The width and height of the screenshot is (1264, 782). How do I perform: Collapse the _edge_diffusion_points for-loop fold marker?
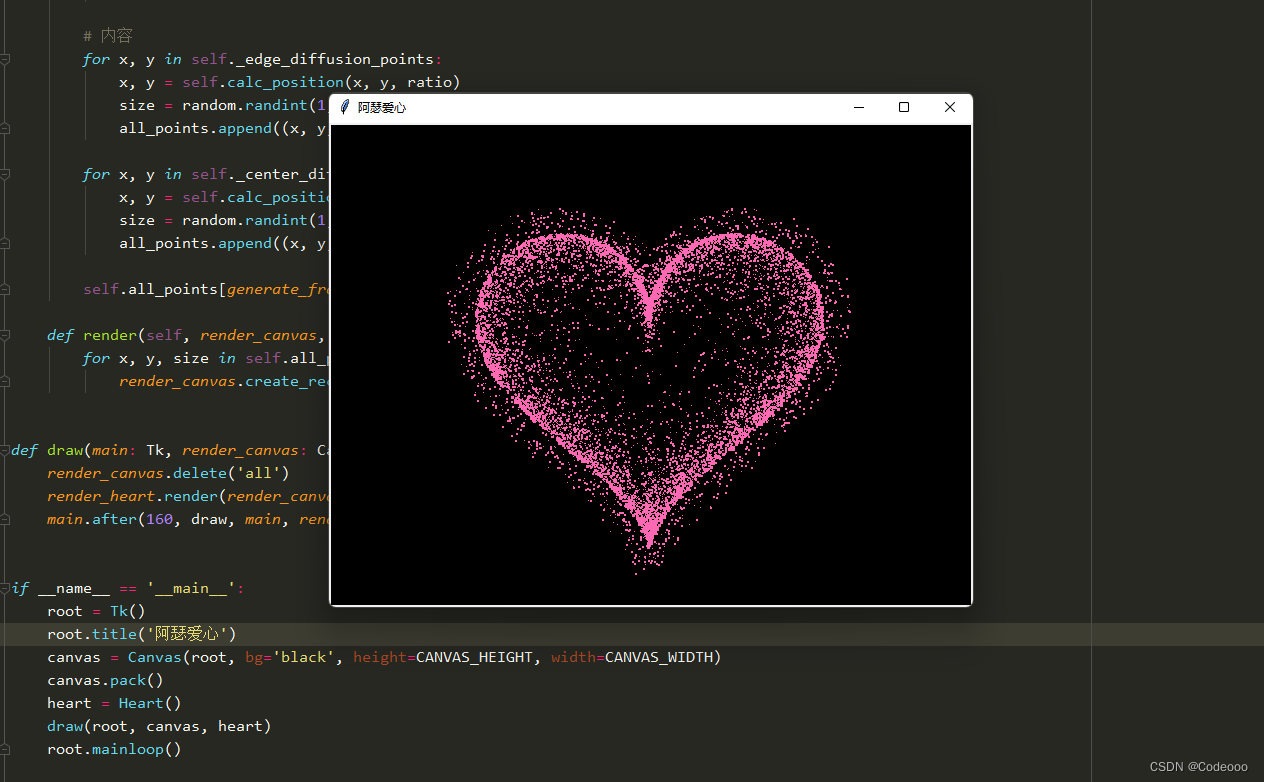[5, 60]
